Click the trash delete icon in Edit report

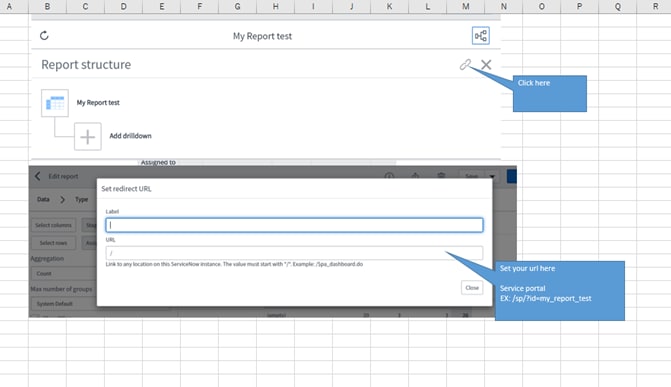441,176
